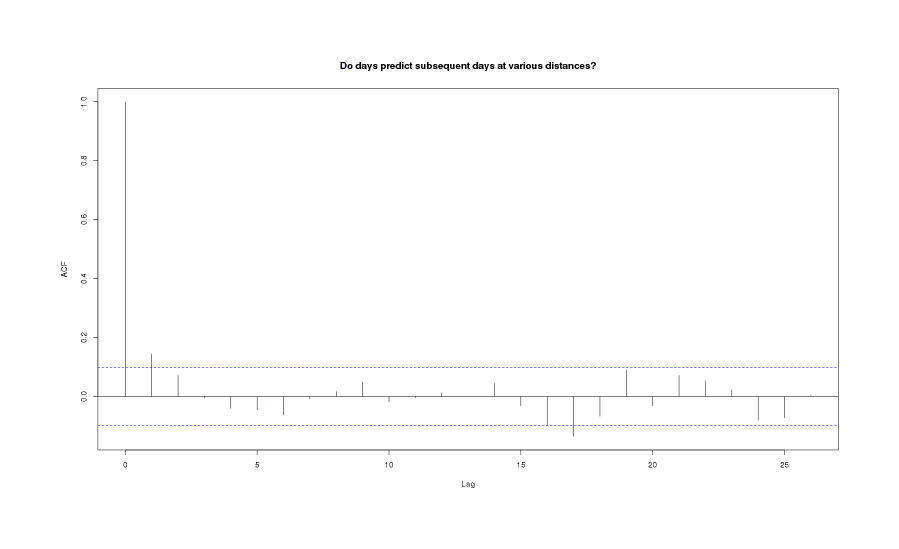
Task: Click the 0.4 tick label on y-axis
Action: [x=83, y=278]
